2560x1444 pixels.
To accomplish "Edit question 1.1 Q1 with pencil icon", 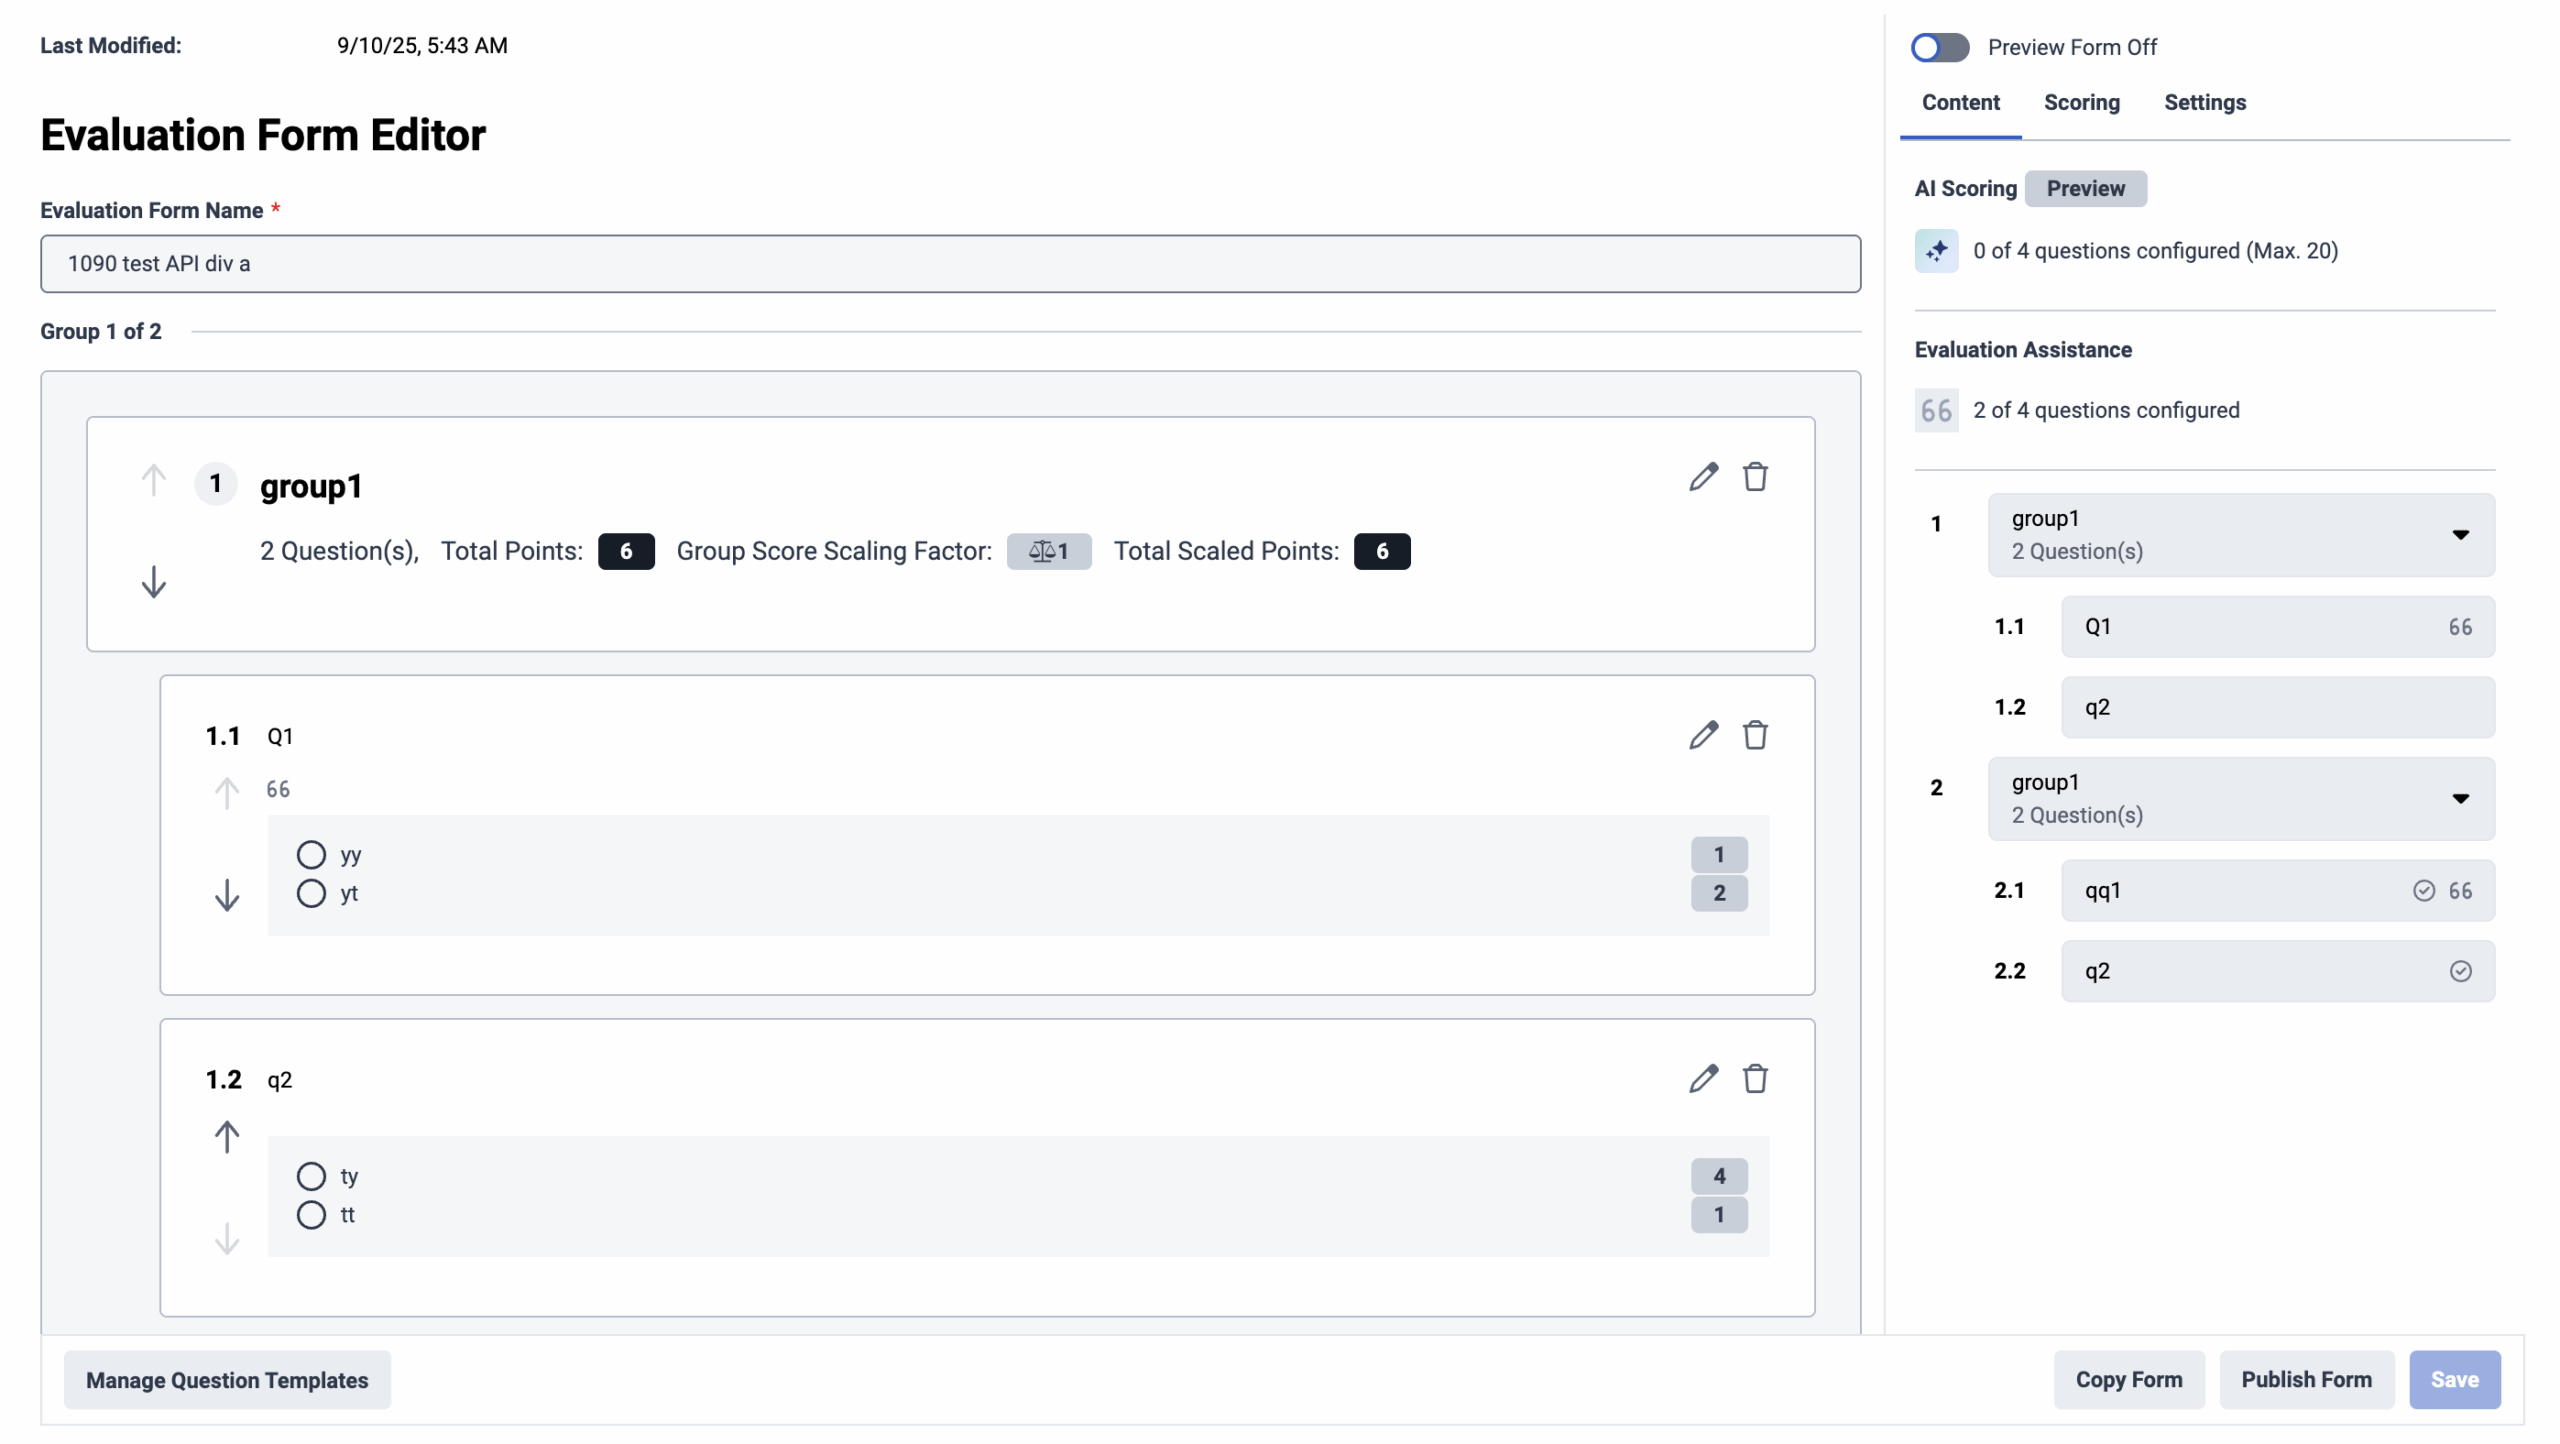I will coord(1703,735).
